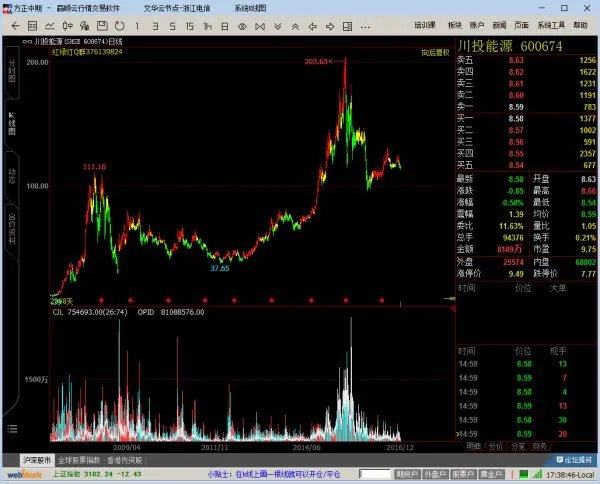Open the 帮助 menu

coord(580,25)
